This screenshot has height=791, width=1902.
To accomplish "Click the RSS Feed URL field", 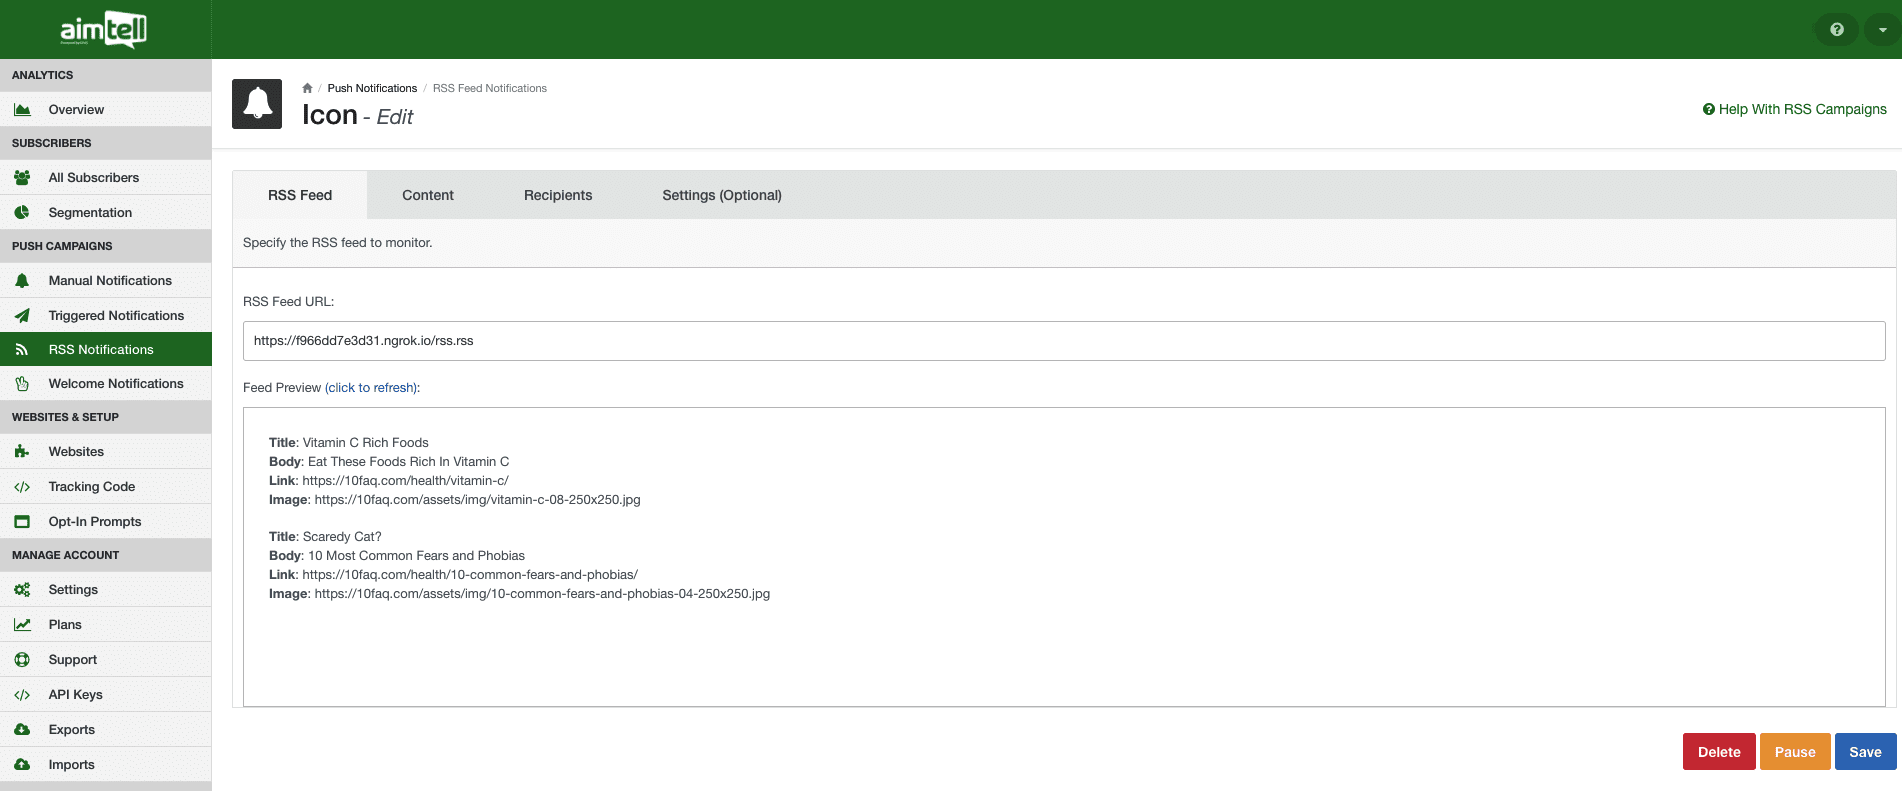I will tap(1063, 341).
